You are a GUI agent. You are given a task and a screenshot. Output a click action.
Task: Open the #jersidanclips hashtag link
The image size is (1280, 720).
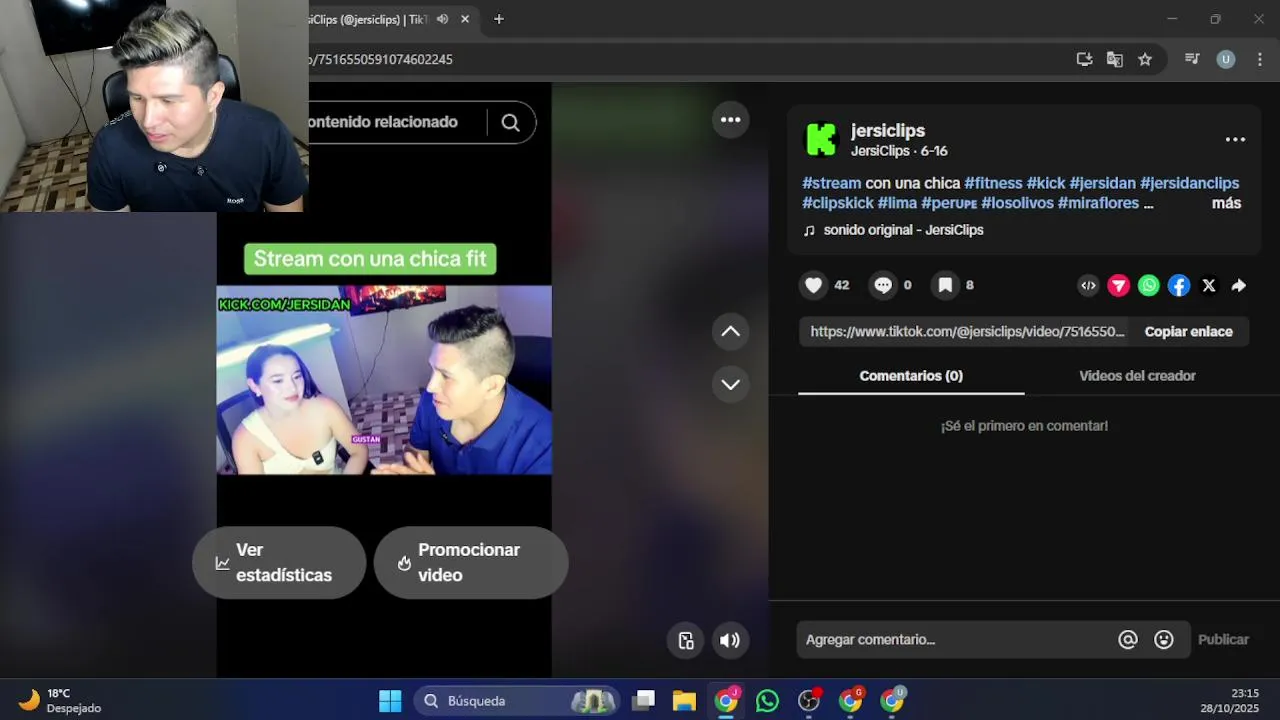[x=1190, y=183]
